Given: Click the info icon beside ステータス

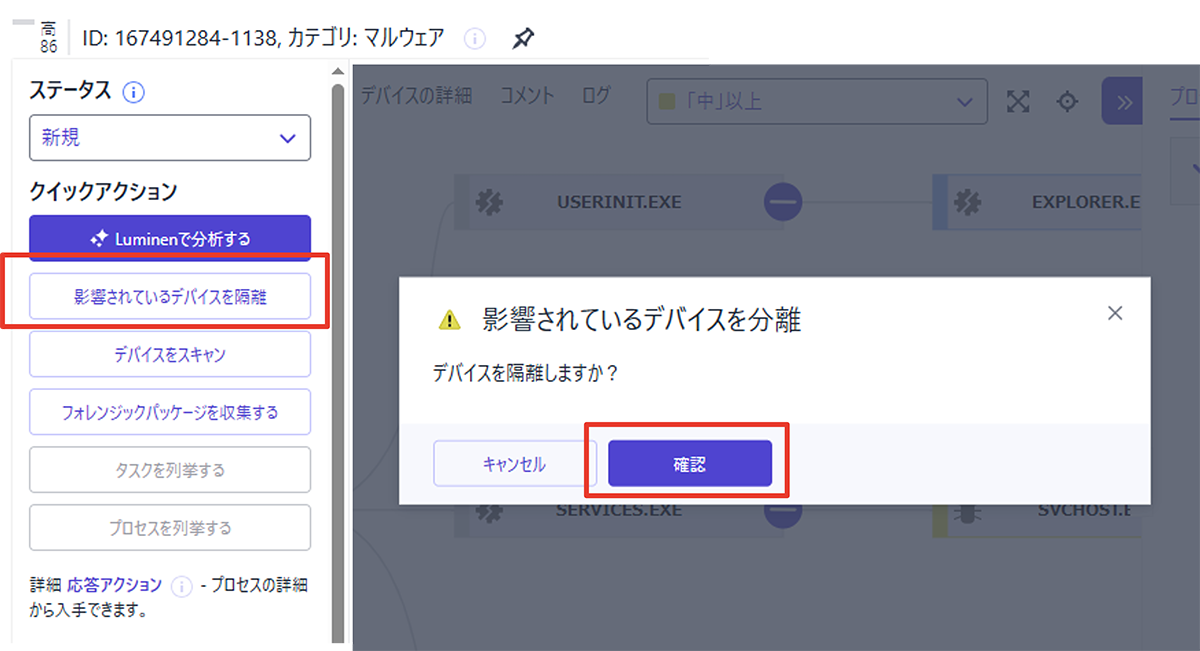Looking at the screenshot, I should [133, 92].
